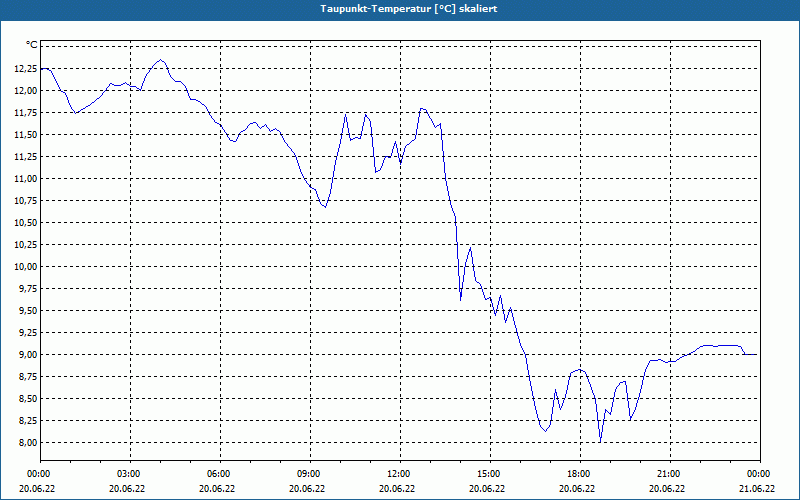
Task: Pick the '11,25' y-axis label
Action: pyautogui.click(x=26, y=156)
